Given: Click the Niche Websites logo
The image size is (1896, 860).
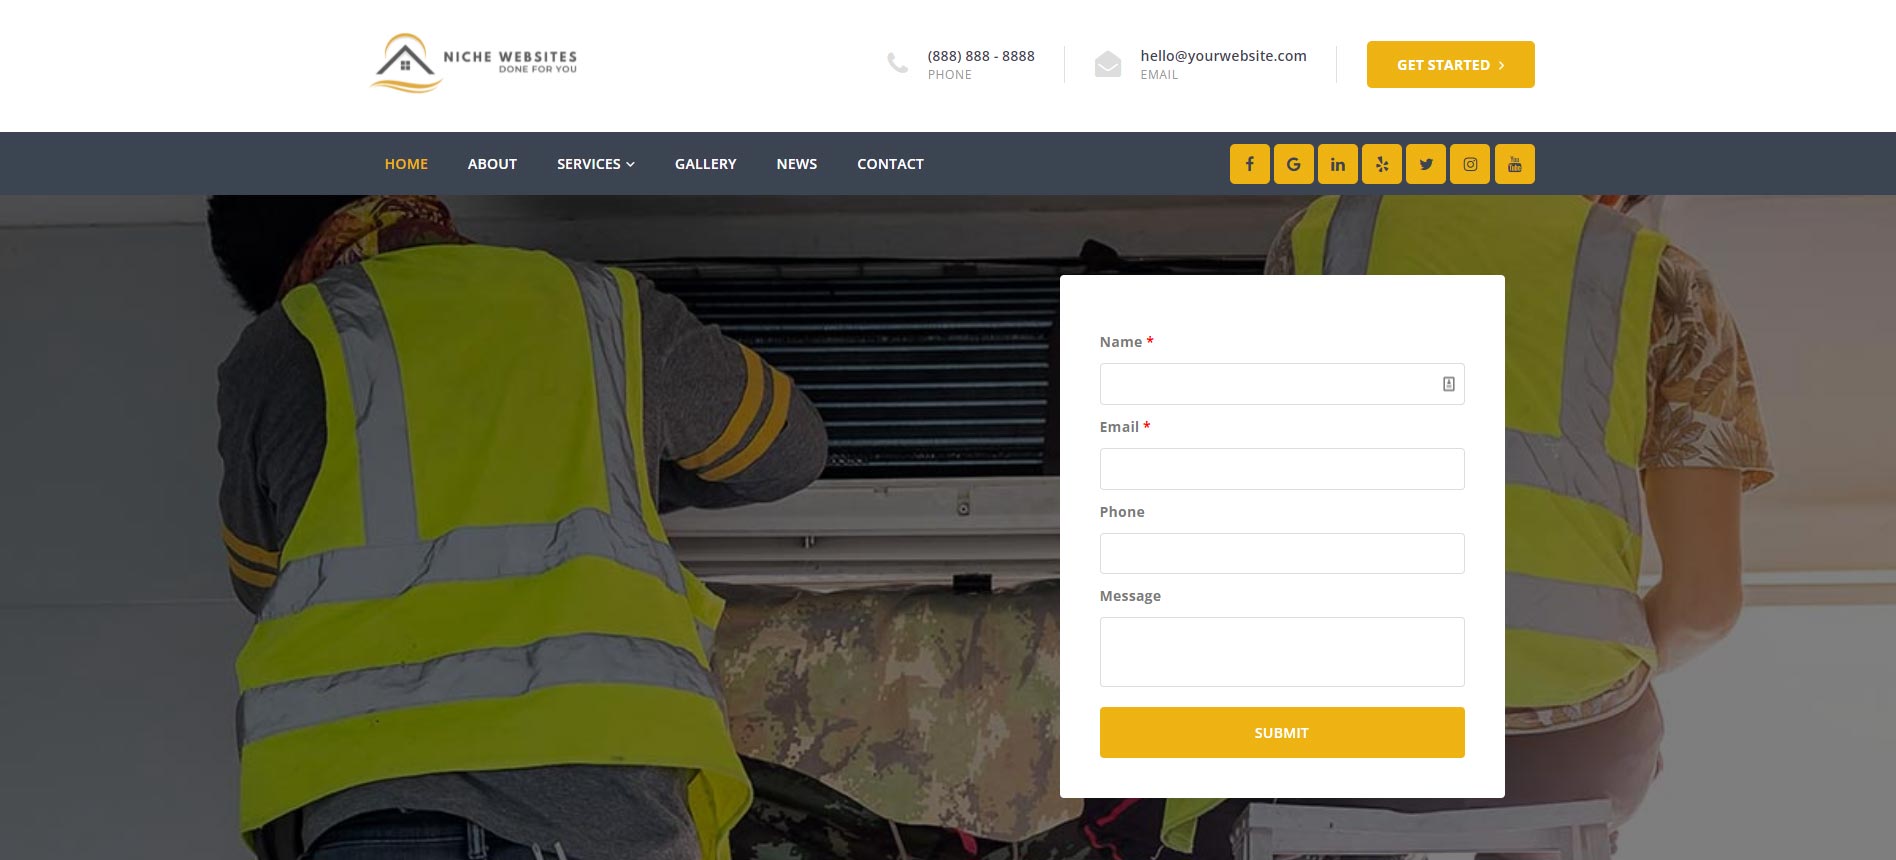Looking at the screenshot, I should (474, 64).
